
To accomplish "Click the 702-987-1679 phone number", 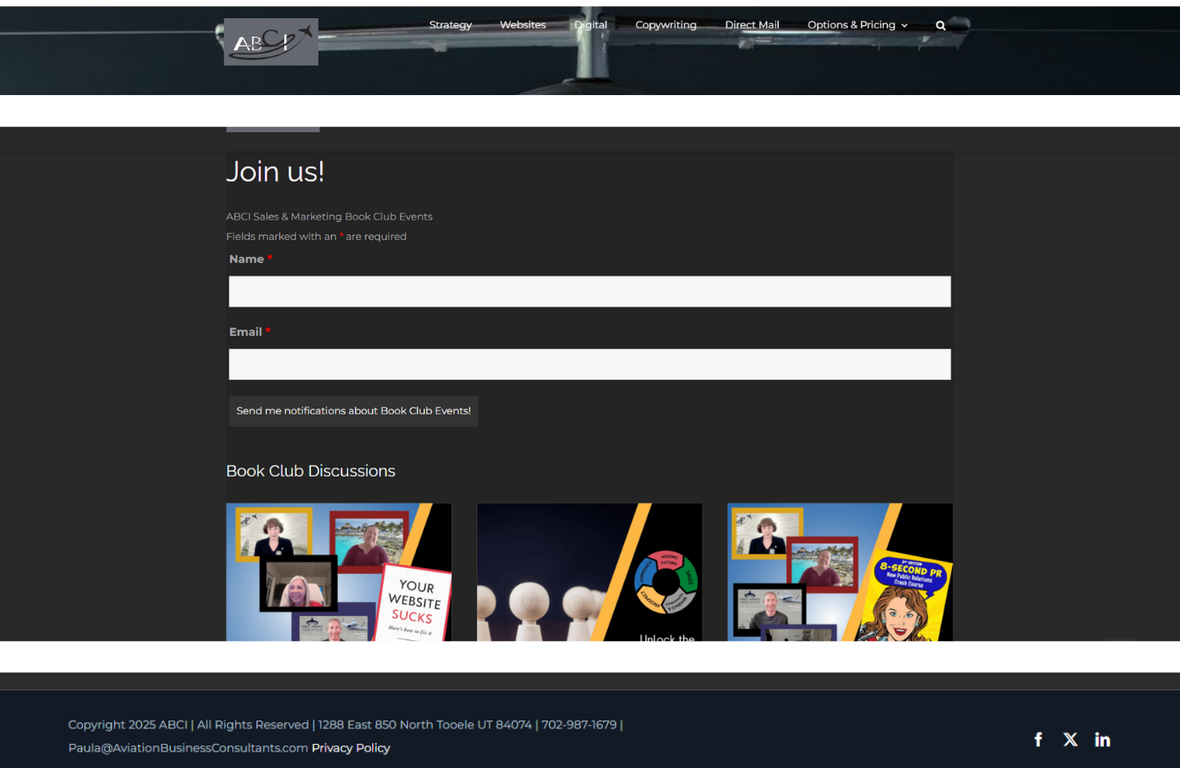I will [x=579, y=724].
